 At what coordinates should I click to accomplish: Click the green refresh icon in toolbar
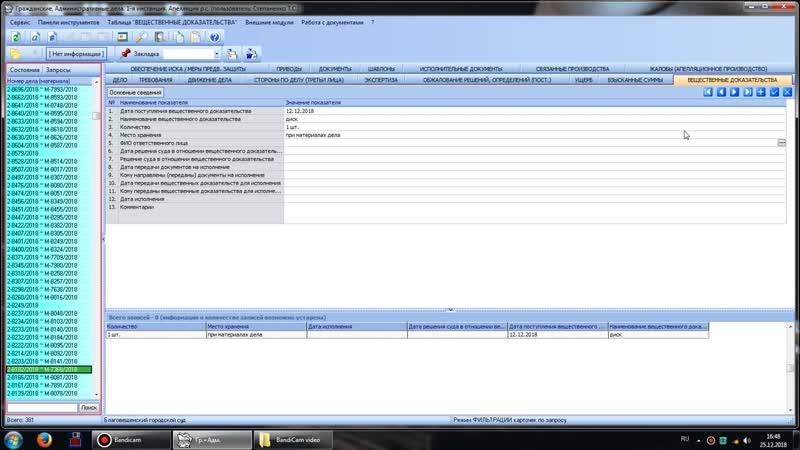[17, 36]
